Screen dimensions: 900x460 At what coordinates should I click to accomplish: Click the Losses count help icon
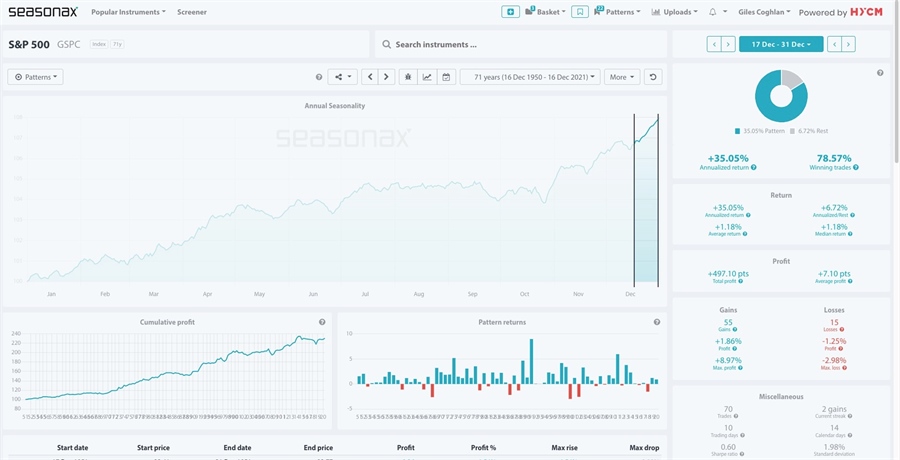[842, 330]
